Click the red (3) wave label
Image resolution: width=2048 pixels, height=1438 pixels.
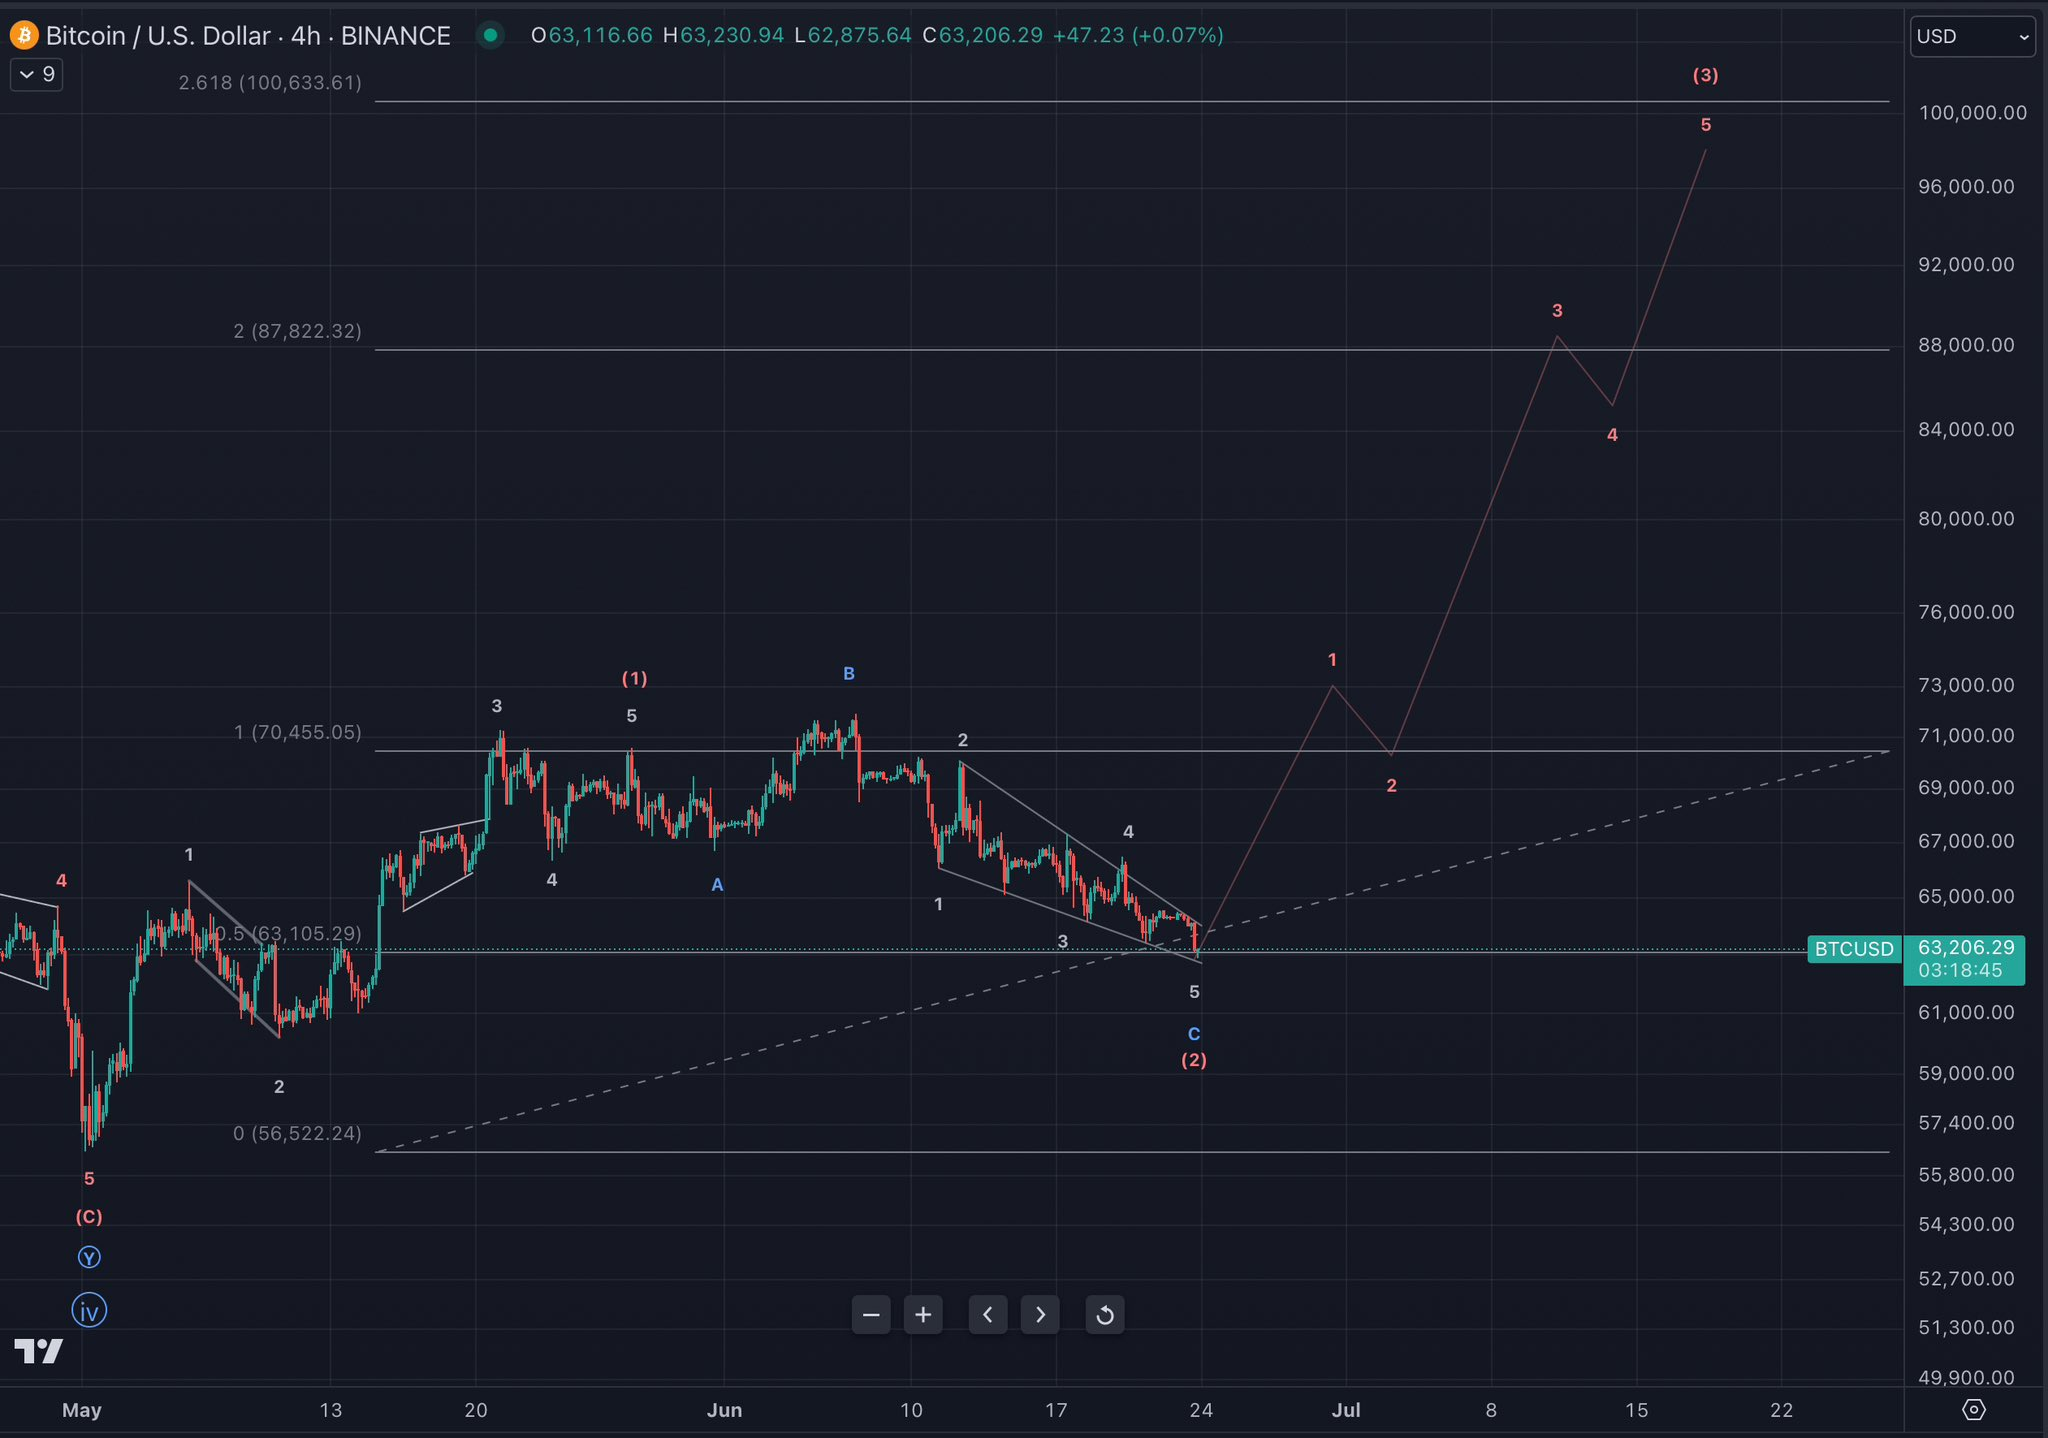pos(1705,75)
